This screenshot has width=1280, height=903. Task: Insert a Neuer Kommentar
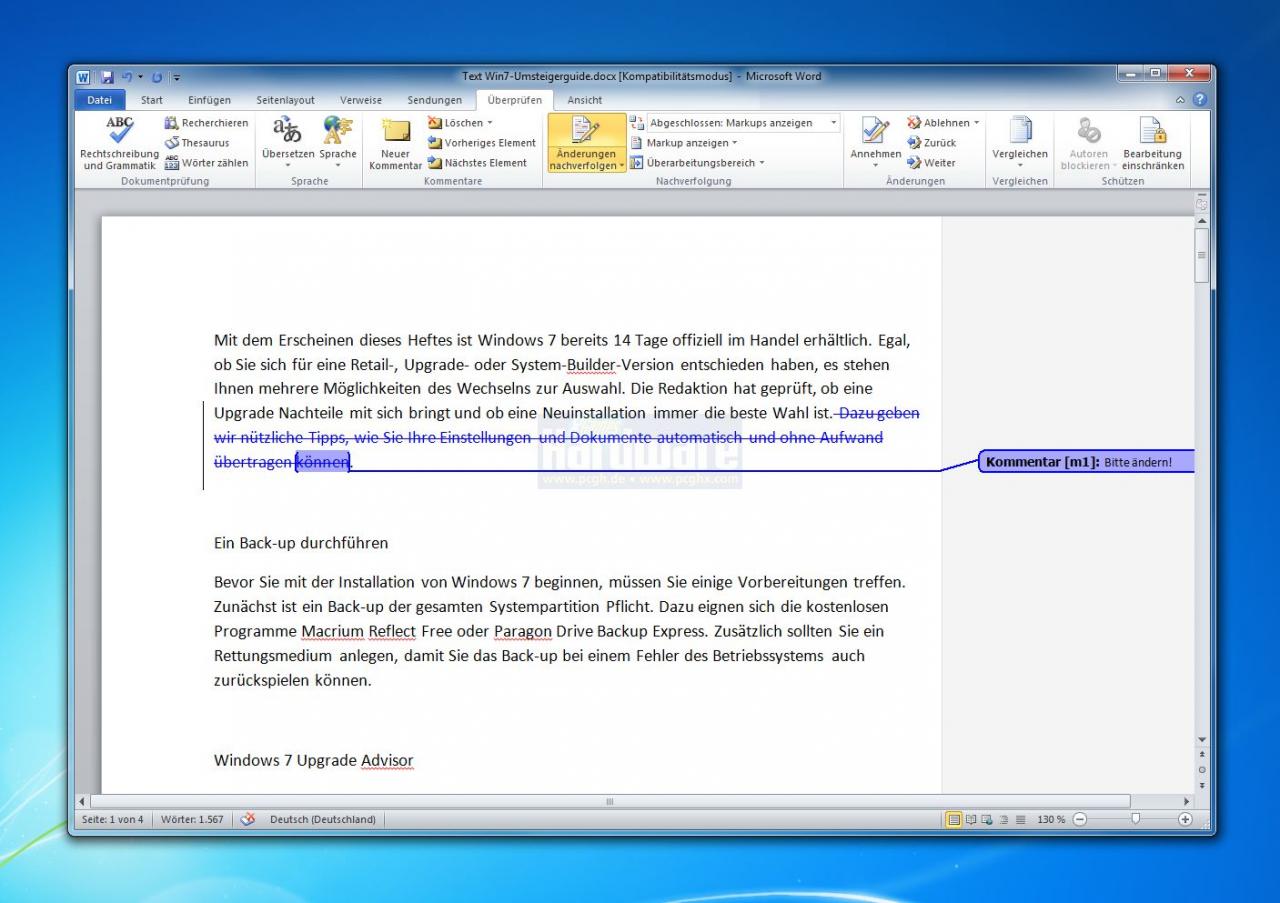[395, 143]
